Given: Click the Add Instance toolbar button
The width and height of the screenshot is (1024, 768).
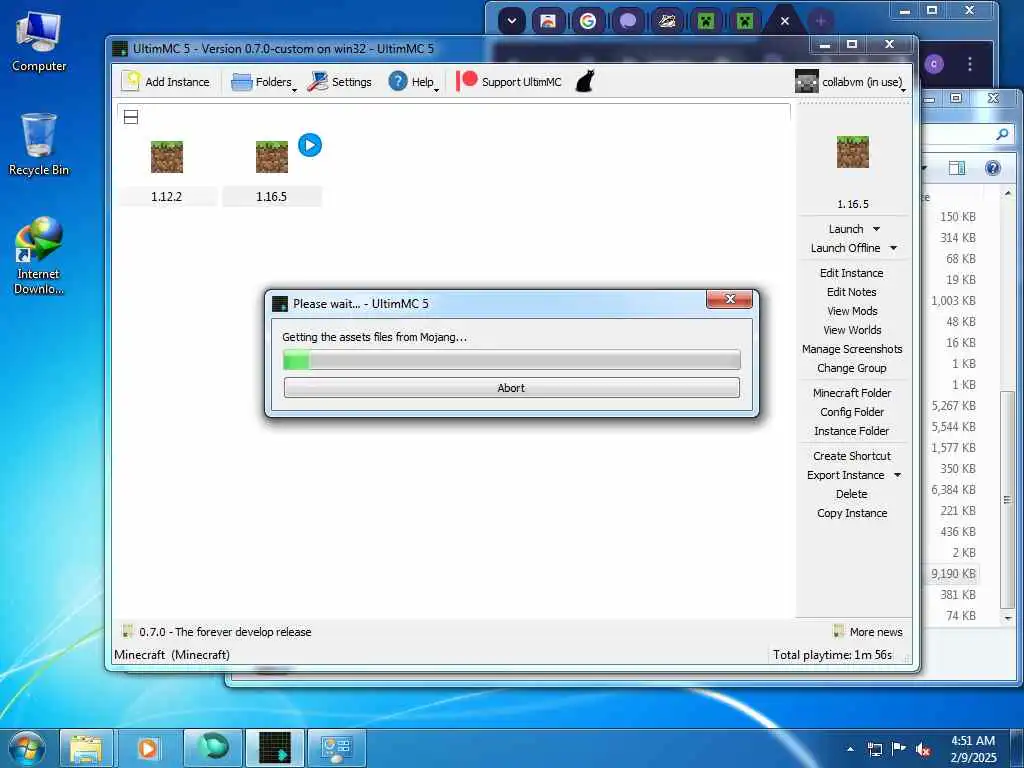Looking at the screenshot, I should coord(166,82).
